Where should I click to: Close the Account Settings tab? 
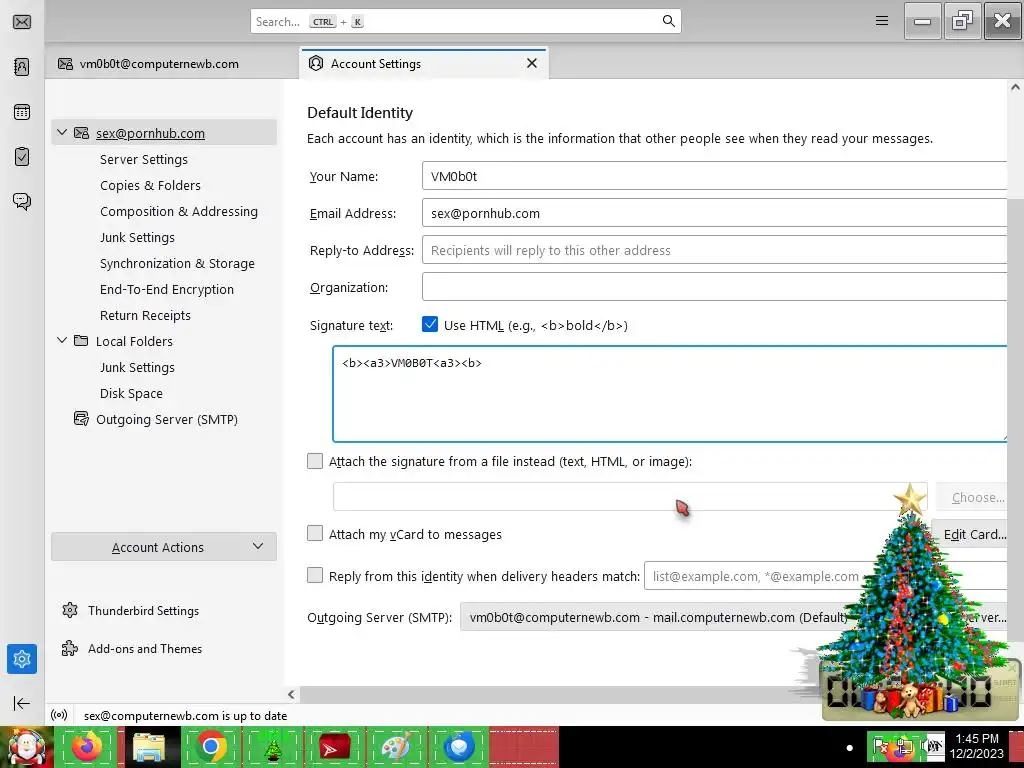coord(532,63)
